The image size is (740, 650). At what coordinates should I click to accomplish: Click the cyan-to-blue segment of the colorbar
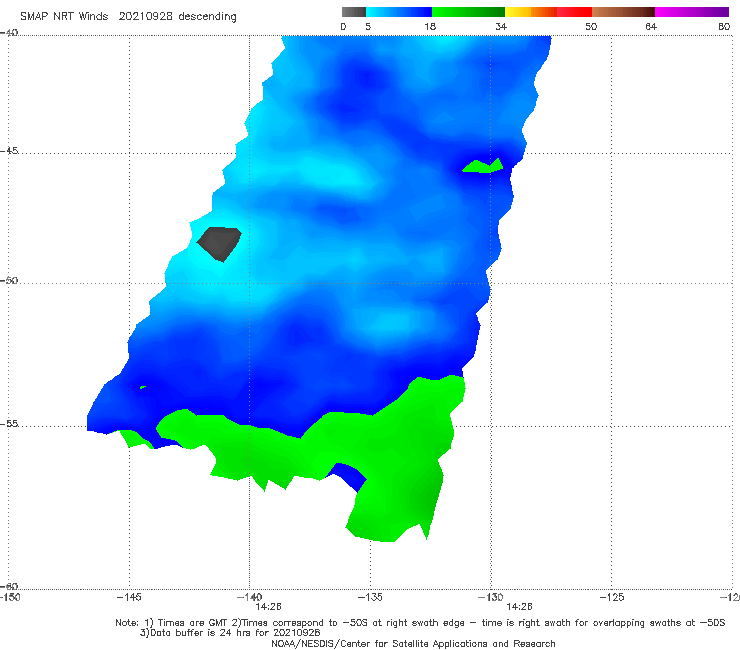[399, 12]
